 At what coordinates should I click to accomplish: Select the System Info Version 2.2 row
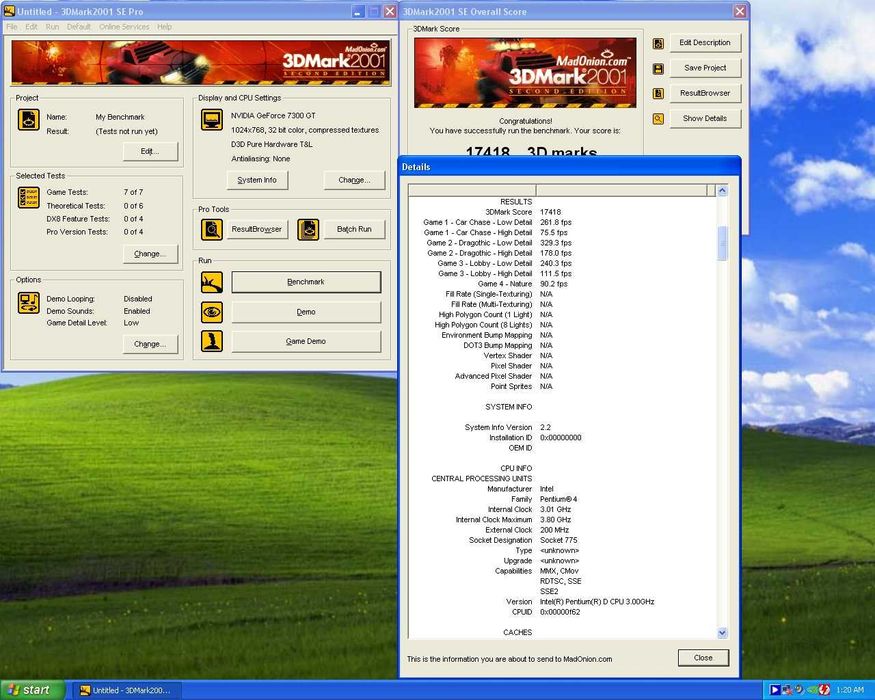click(562, 428)
